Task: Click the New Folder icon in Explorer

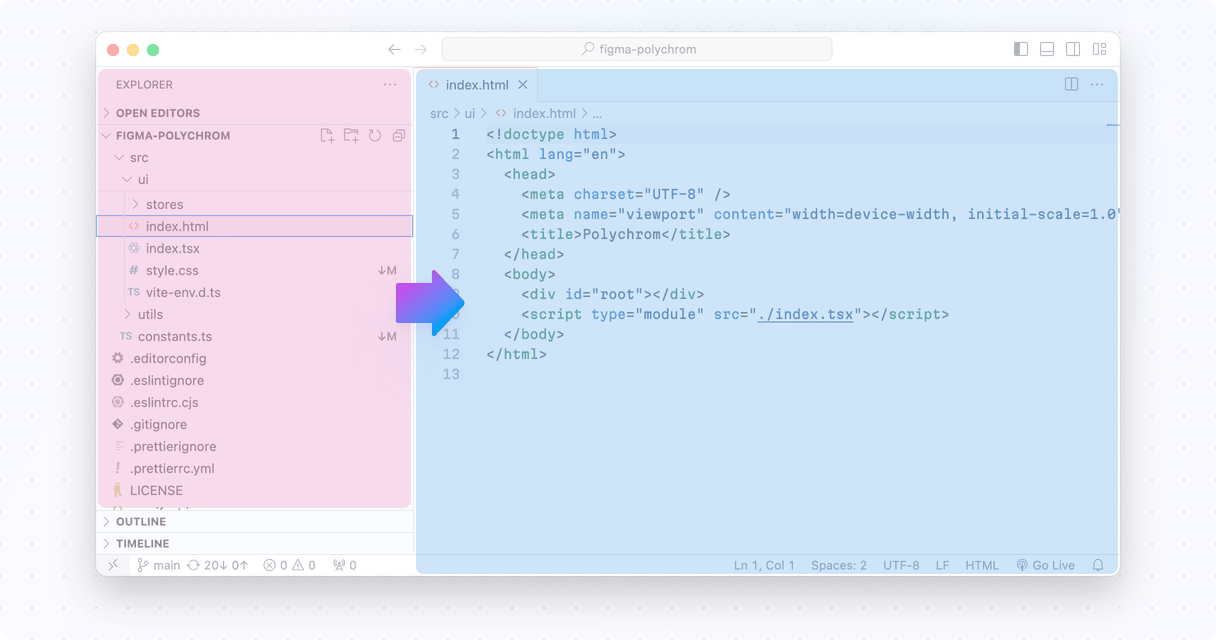Action: 351,136
